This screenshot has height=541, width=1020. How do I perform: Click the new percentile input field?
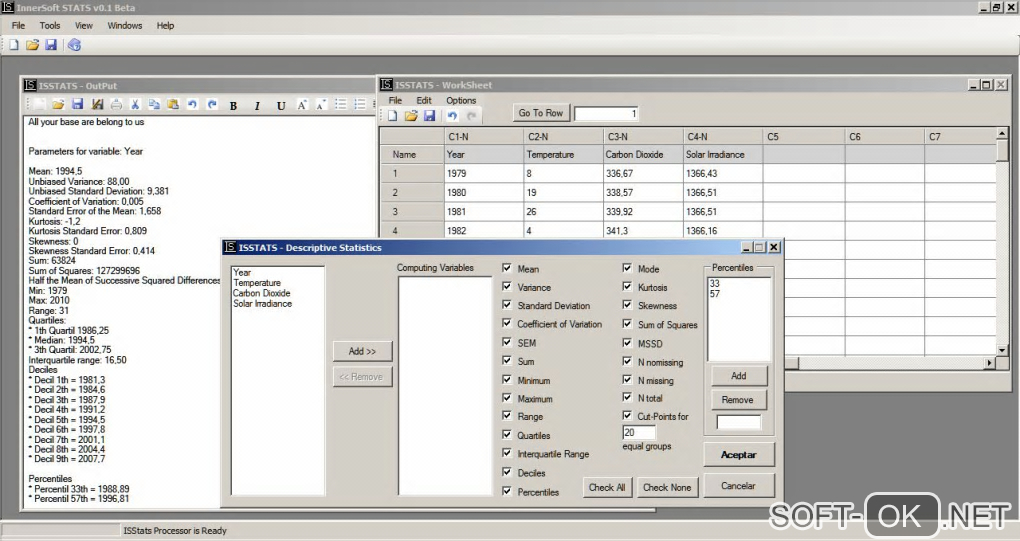click(x=738, y=423)
